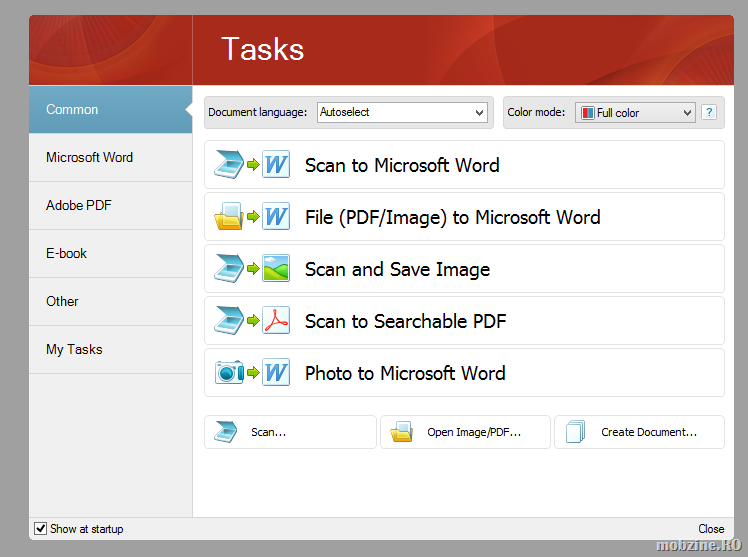Go to the My Tasks tab
748x557 pixels.
pos(74,349)
